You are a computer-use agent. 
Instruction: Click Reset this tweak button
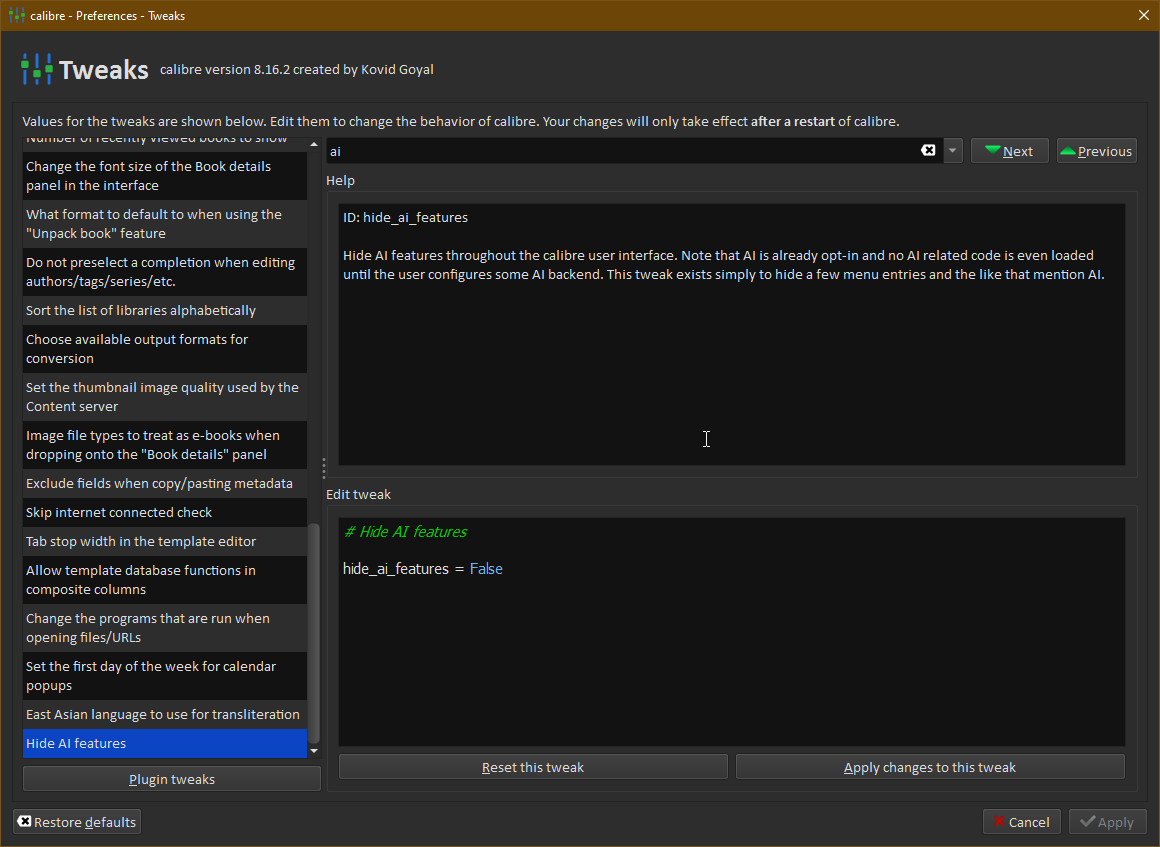pyautogui.click(x=533, y=767)
